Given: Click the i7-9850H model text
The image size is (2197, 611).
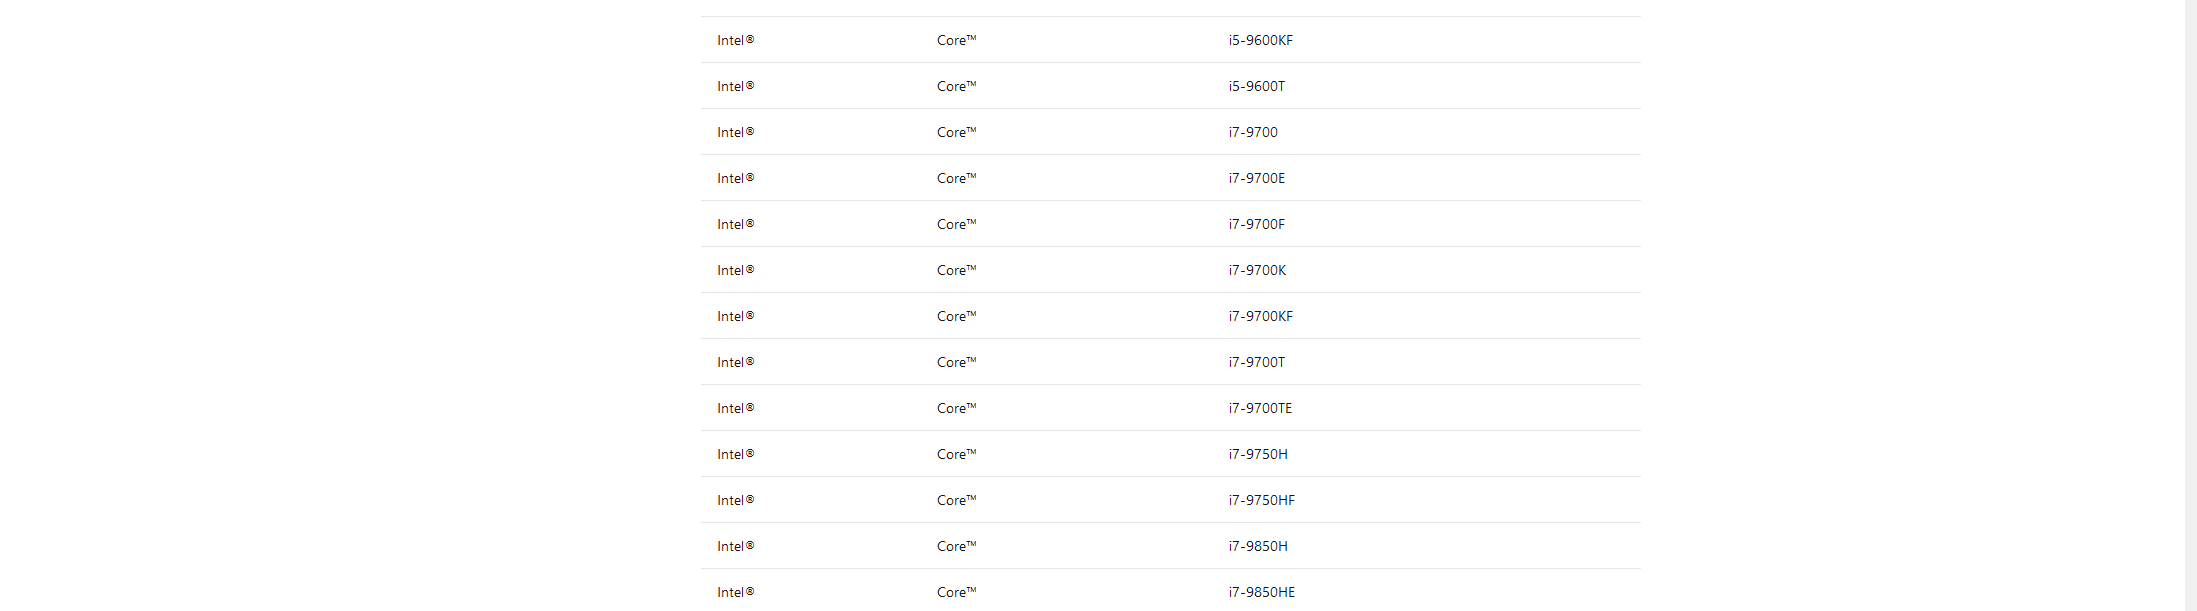Looking at the screenshot, I should point(1258,546).
